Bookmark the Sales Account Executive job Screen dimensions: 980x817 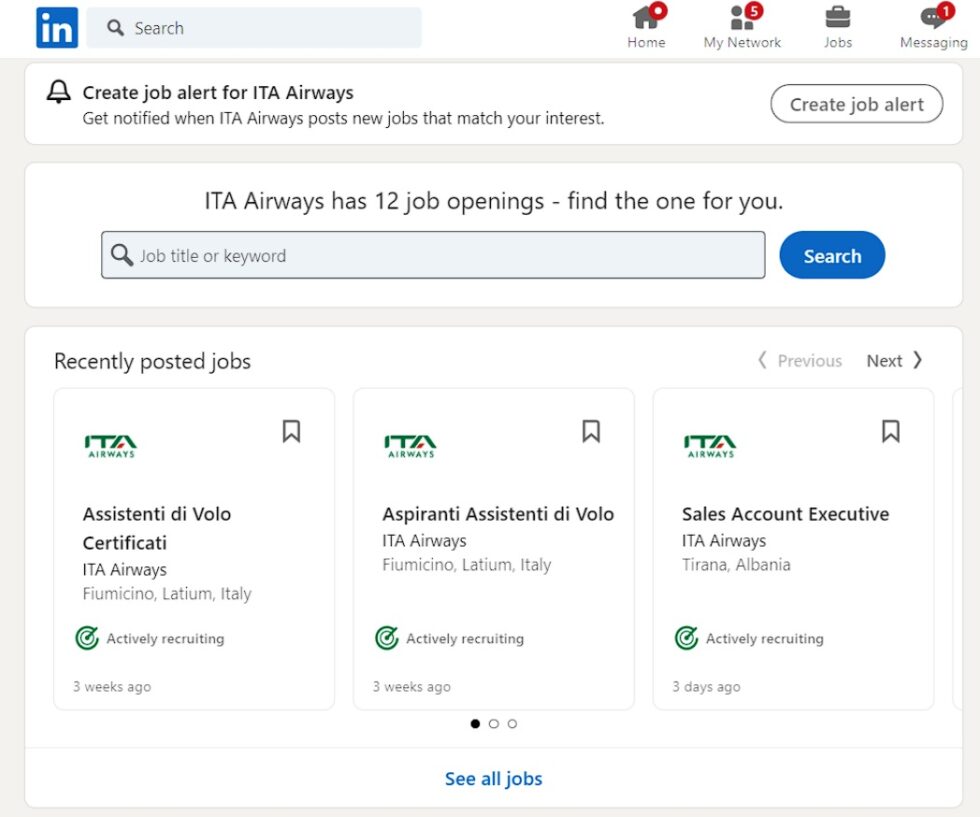coord(890,431)
